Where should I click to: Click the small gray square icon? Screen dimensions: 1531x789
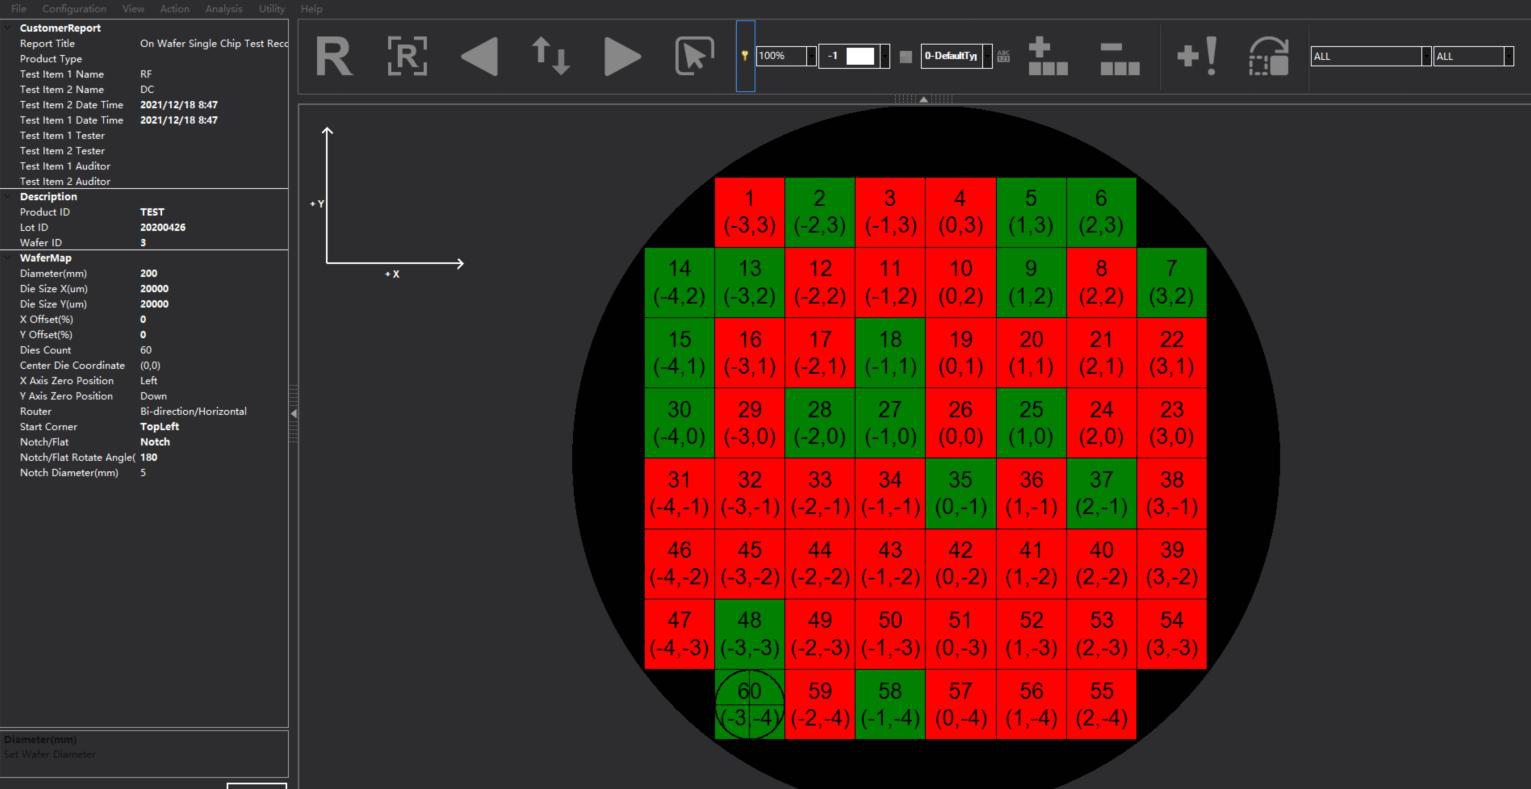(x=906, y=57)
